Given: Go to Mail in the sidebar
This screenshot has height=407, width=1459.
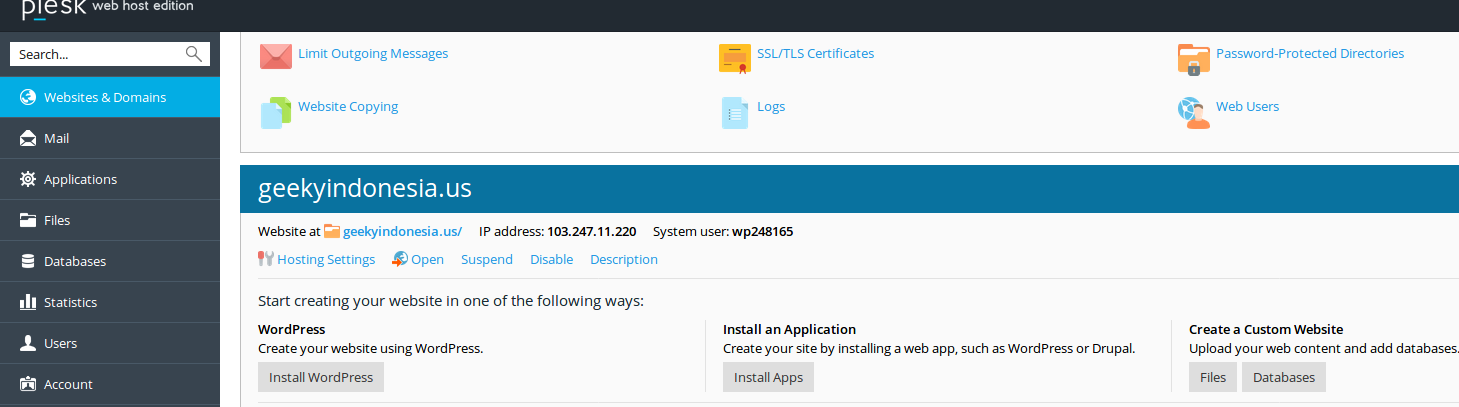Looking at the screenshot, I should (110, 138).
